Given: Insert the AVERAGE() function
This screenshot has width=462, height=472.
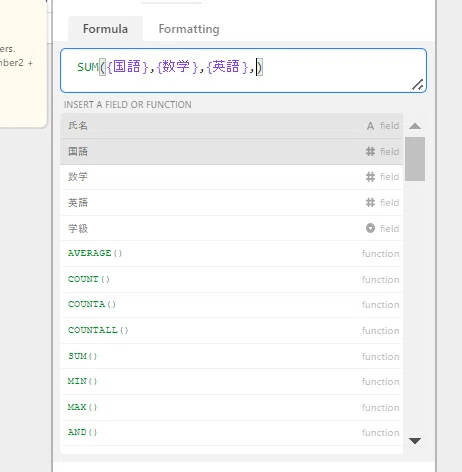Looking at the screenshot, I should click(231, 254).
